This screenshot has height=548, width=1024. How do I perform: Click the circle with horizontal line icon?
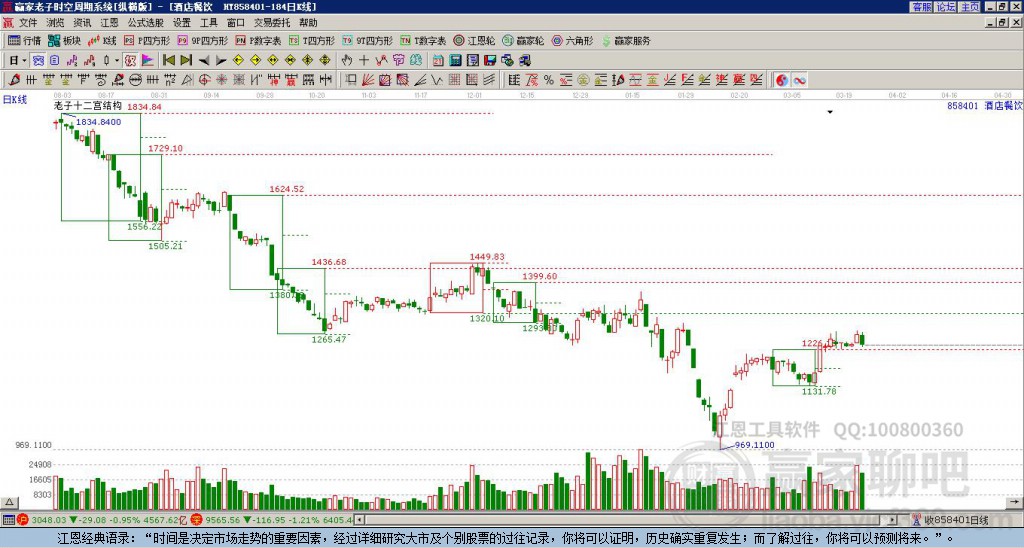coord(135,80)
